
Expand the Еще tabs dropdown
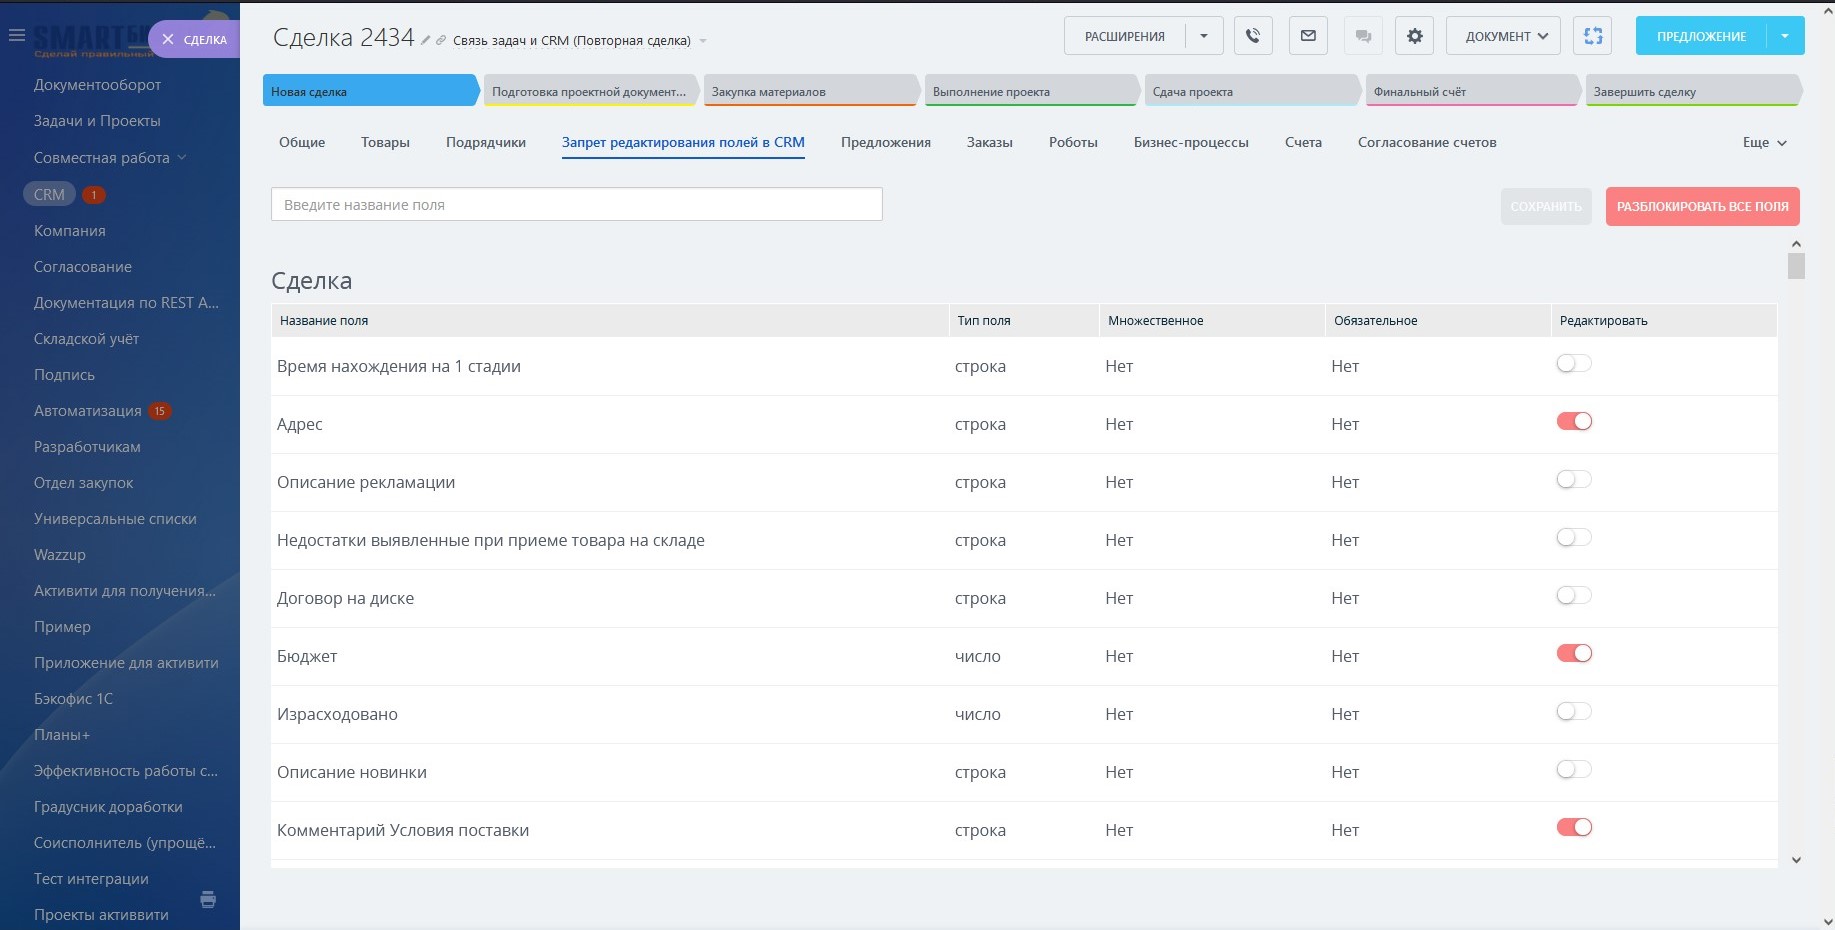click(x=1764, y=143)
